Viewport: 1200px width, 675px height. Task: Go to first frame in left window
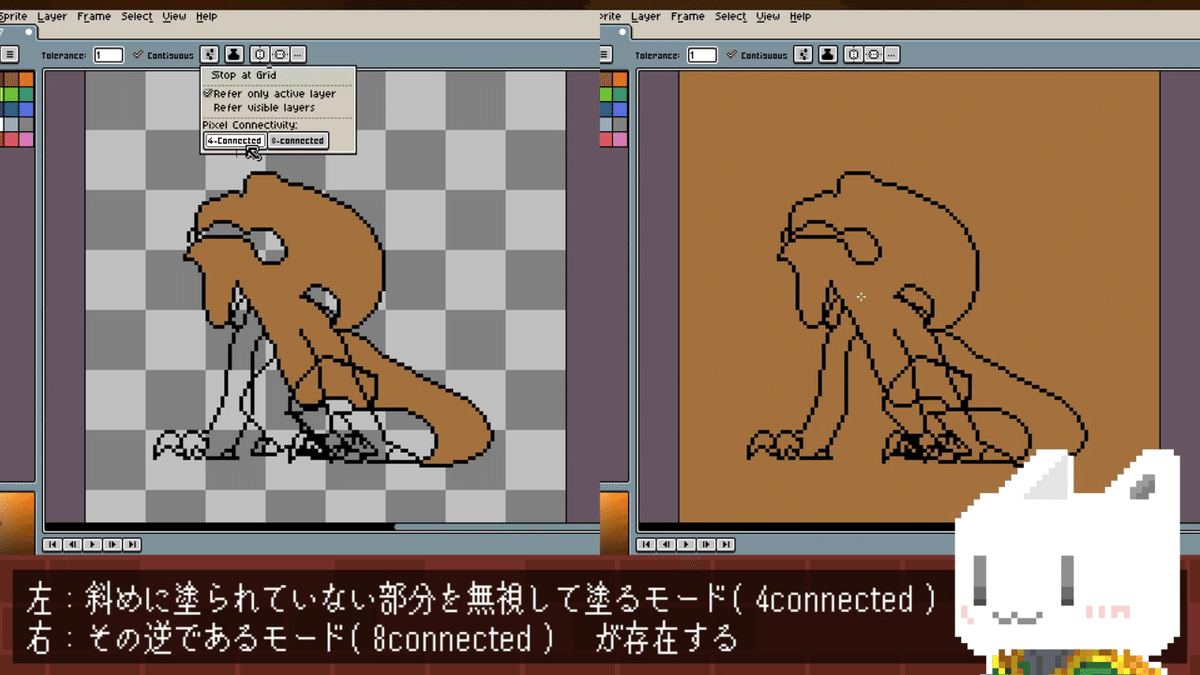(52, 545)
